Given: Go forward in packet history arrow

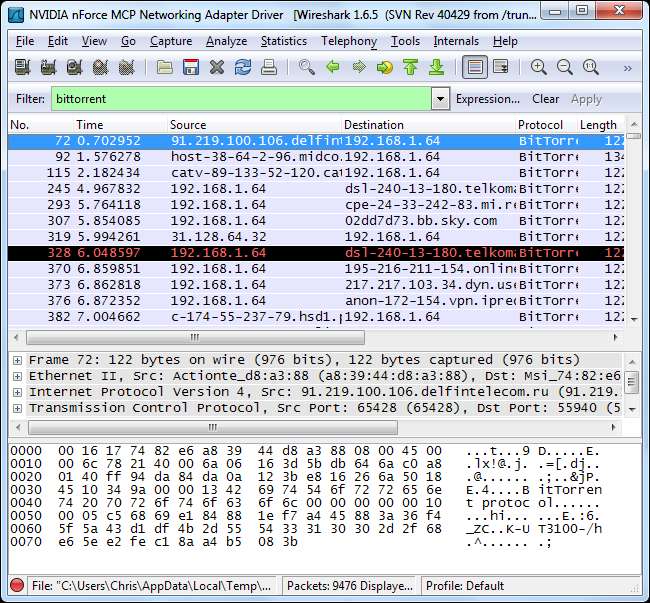Looking at the screenshot, I should (359, 67).
